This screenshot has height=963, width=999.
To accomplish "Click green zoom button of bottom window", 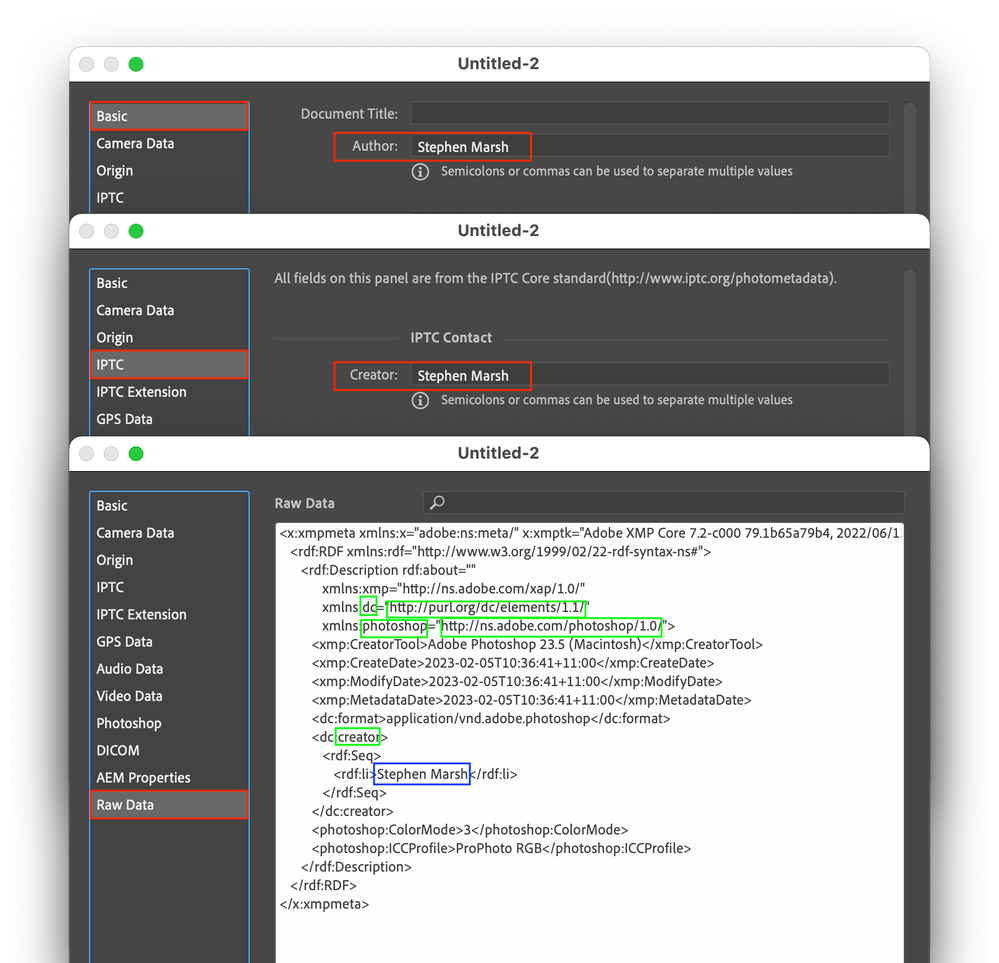I will point(136,454).
